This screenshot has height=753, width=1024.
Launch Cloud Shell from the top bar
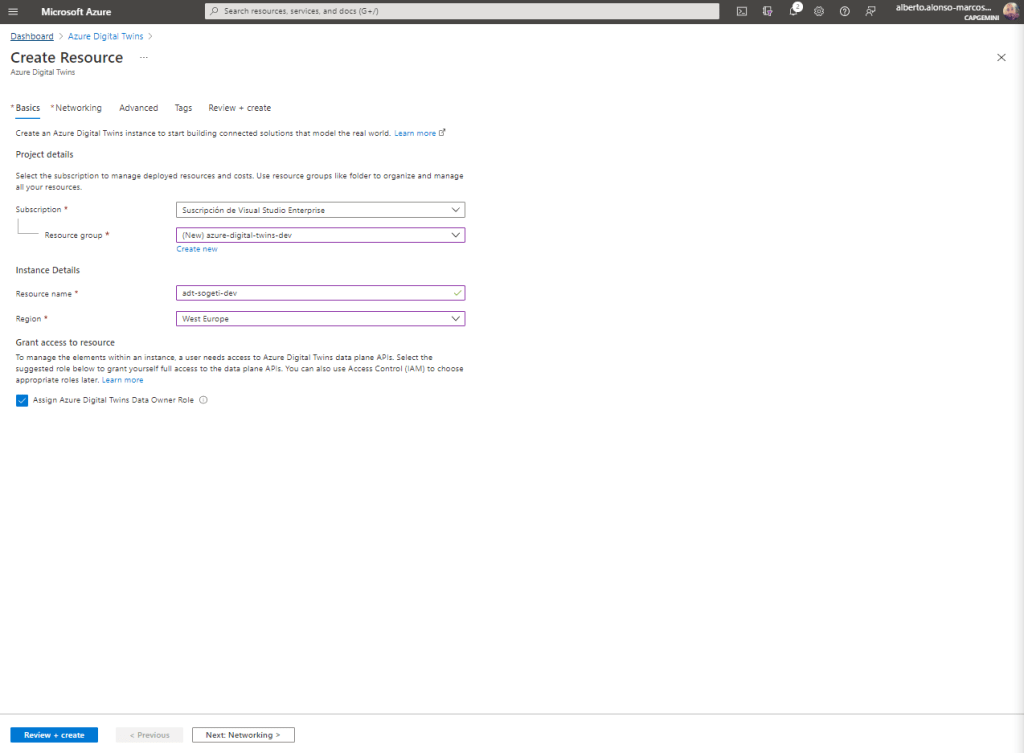(742, 11)
